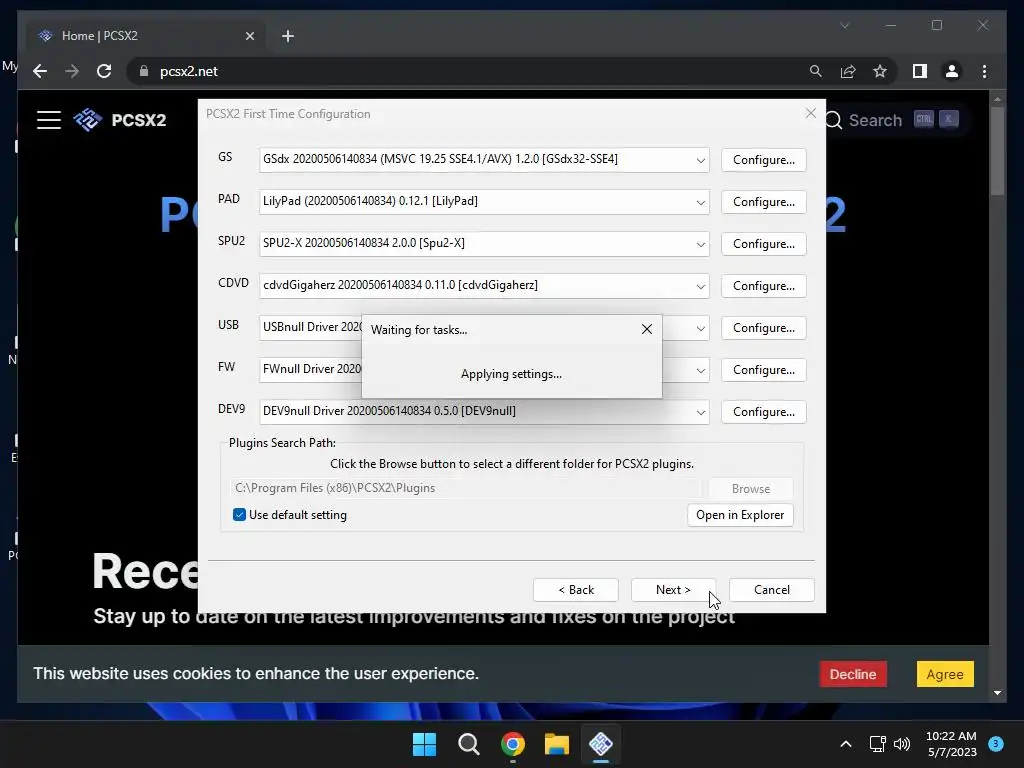The height and width of the screenshot is (768, 1024).
Task: Open the PCSX2 site hamburger menu
Action: point(49,120)
